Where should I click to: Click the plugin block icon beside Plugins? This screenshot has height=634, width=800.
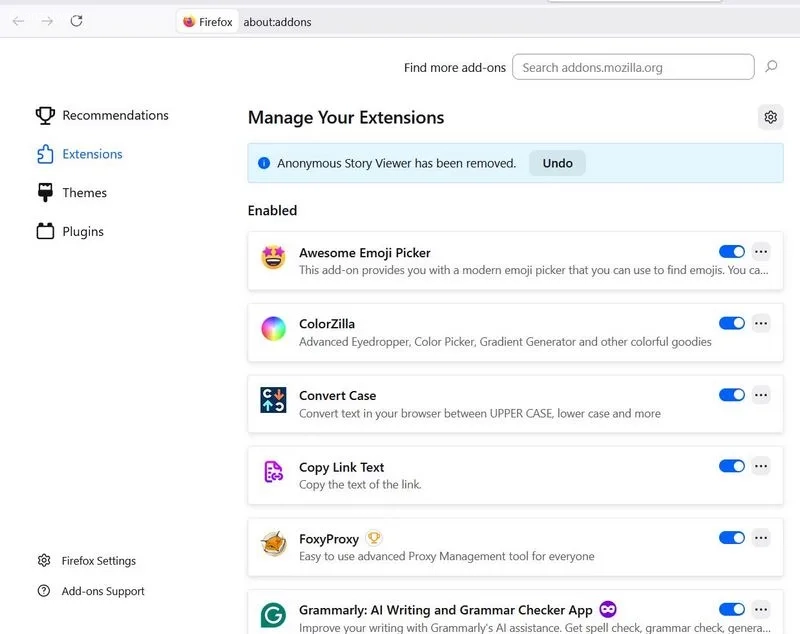coord(45,231)
